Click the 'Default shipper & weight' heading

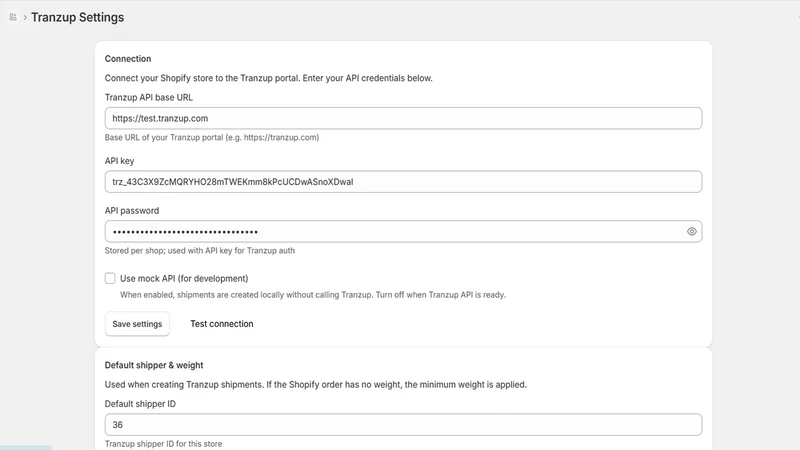click(x=154, y=365)
